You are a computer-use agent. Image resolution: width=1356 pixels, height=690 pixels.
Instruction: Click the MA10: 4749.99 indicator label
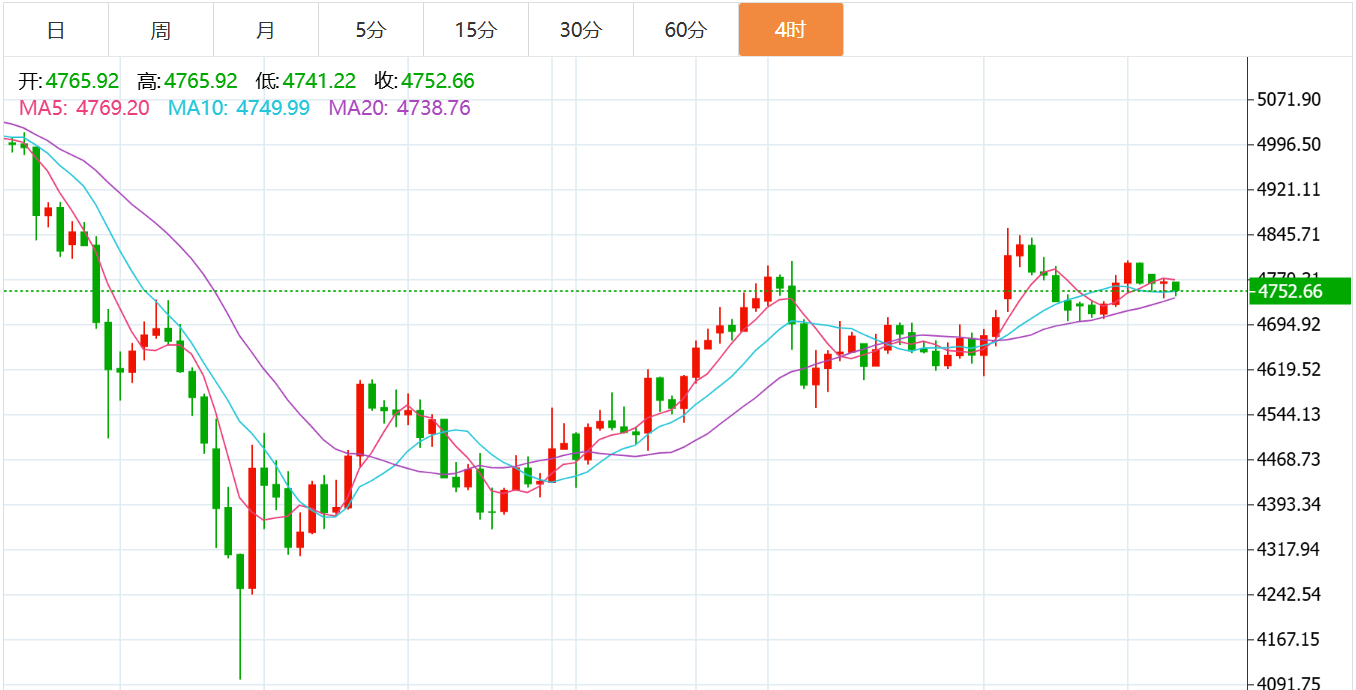click(x=239, y=107)
